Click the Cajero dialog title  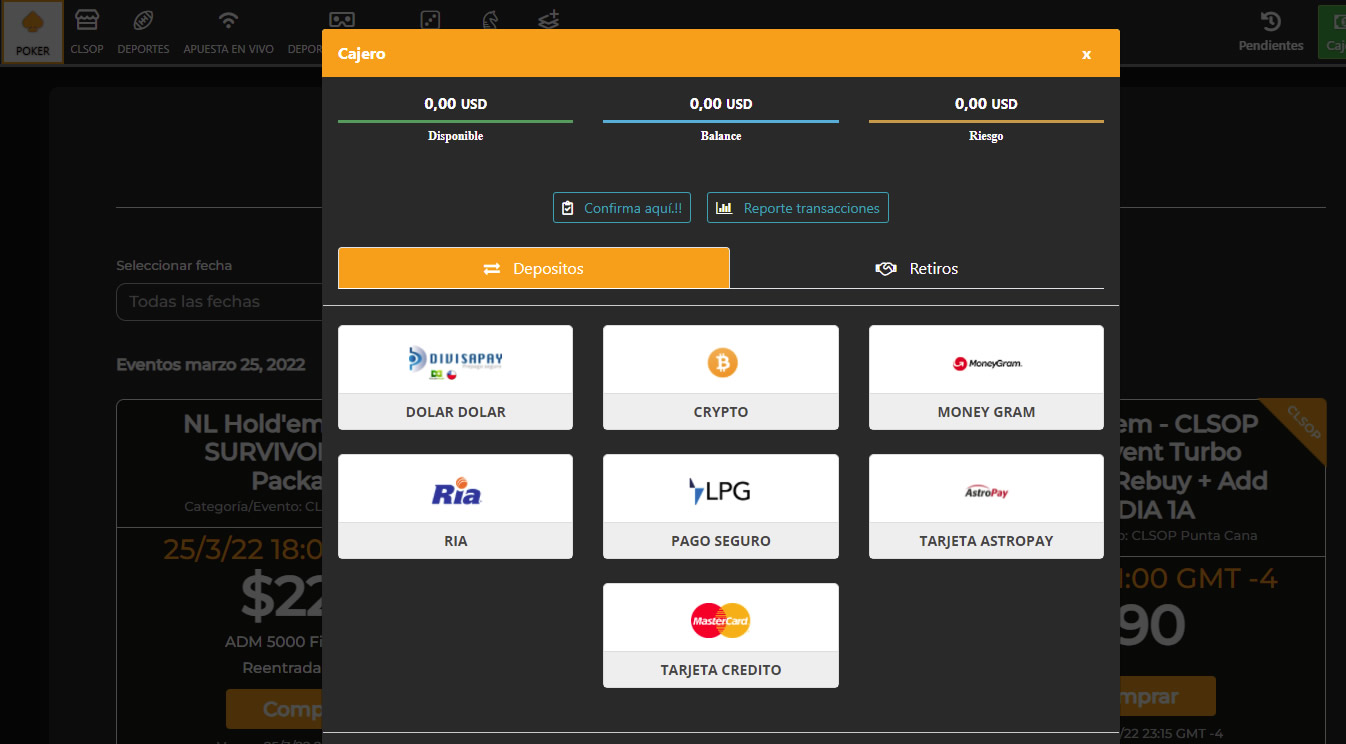pyautogui.click(x=362, y=54)
